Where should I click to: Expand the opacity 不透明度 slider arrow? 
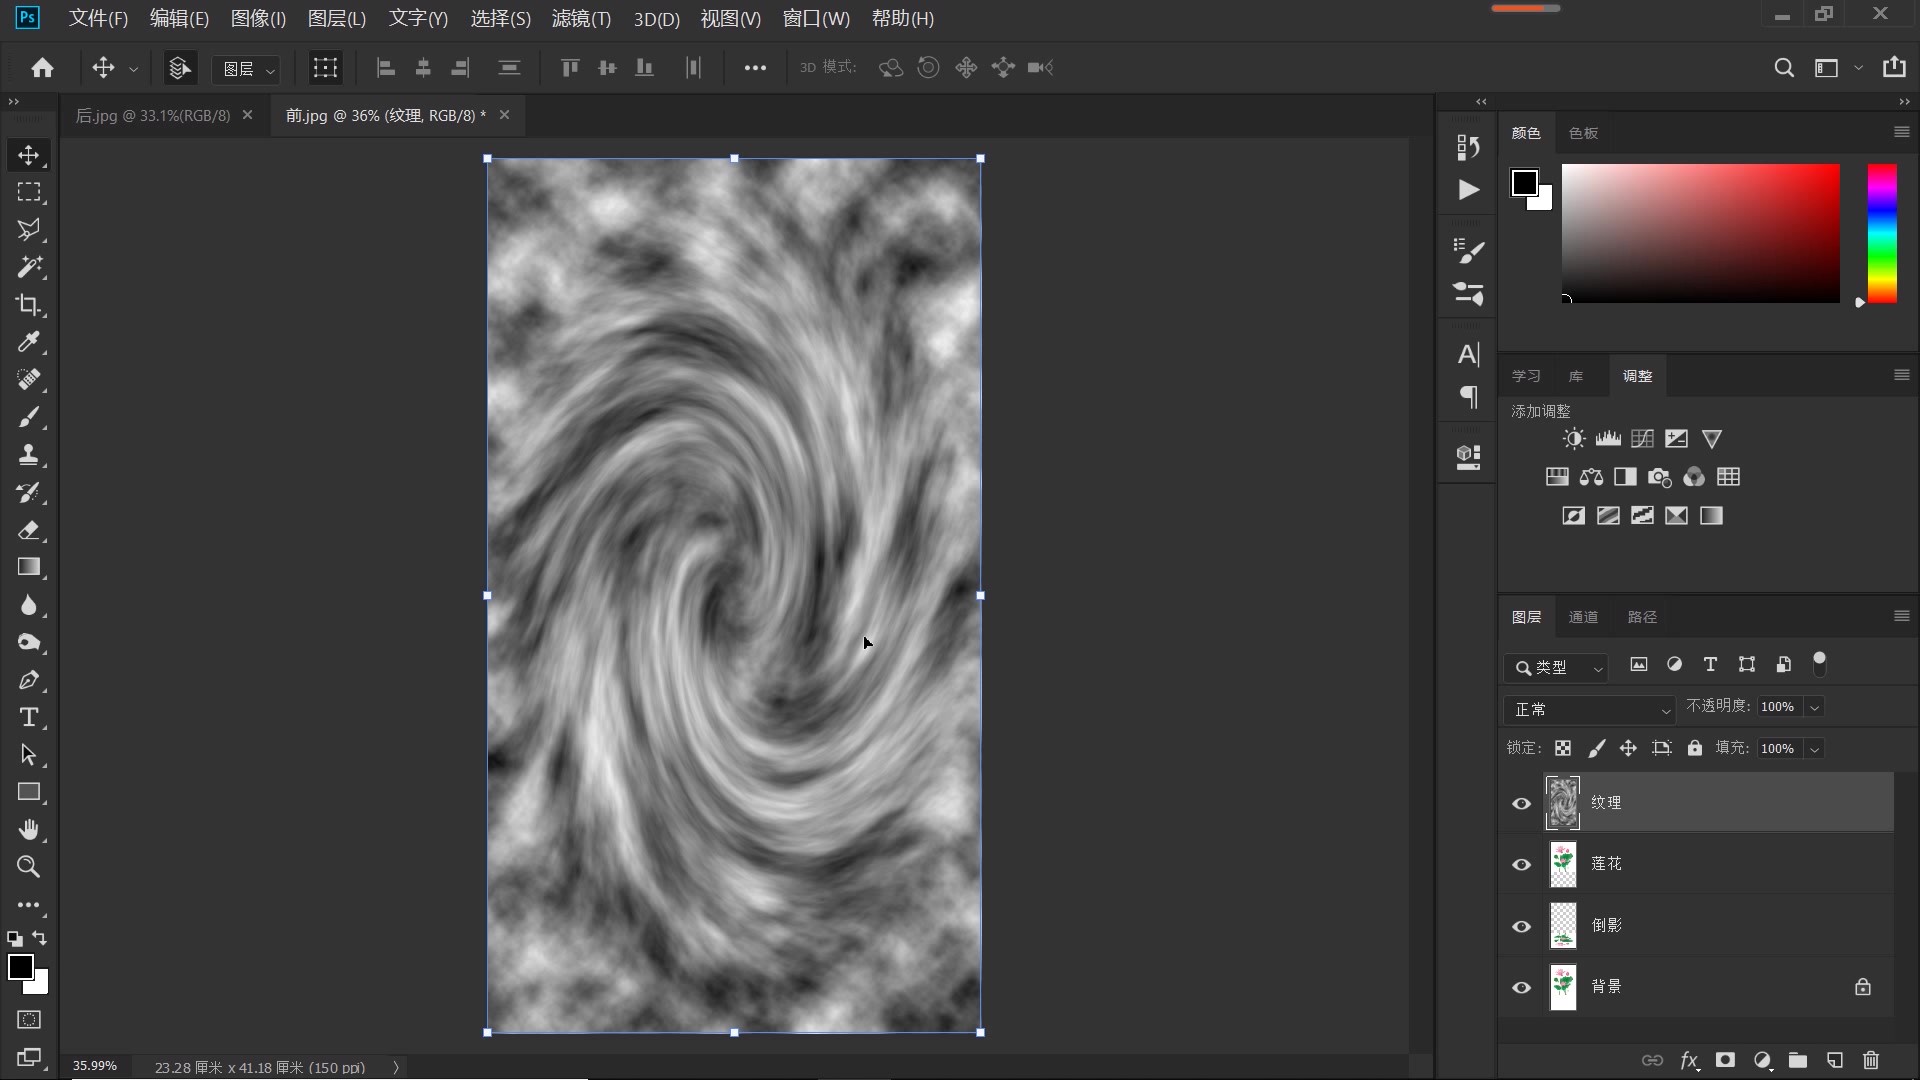click(1814, 707)
